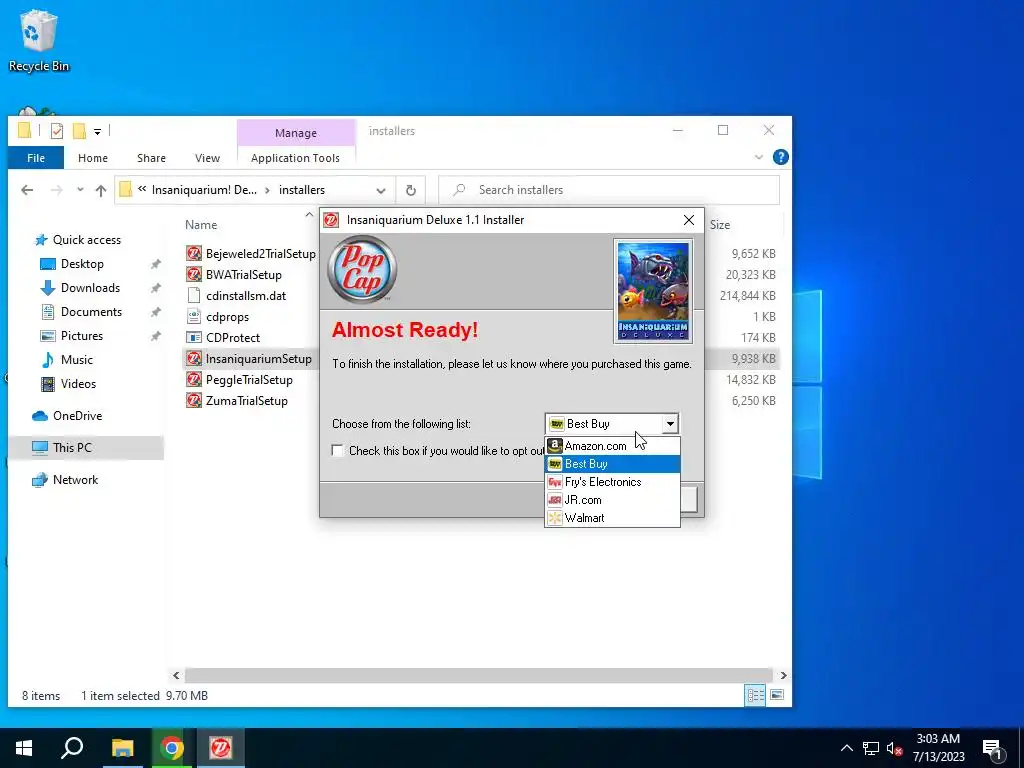
Task: Click the Insaniquarium Deluxe box art thumbnail
Action: (653, 291)
